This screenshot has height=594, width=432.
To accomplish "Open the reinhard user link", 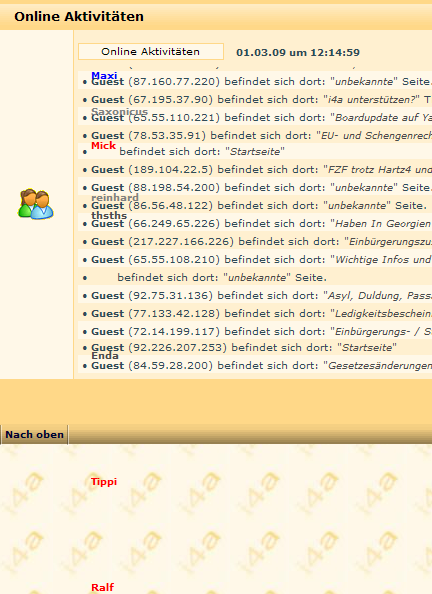I will 115,197.
